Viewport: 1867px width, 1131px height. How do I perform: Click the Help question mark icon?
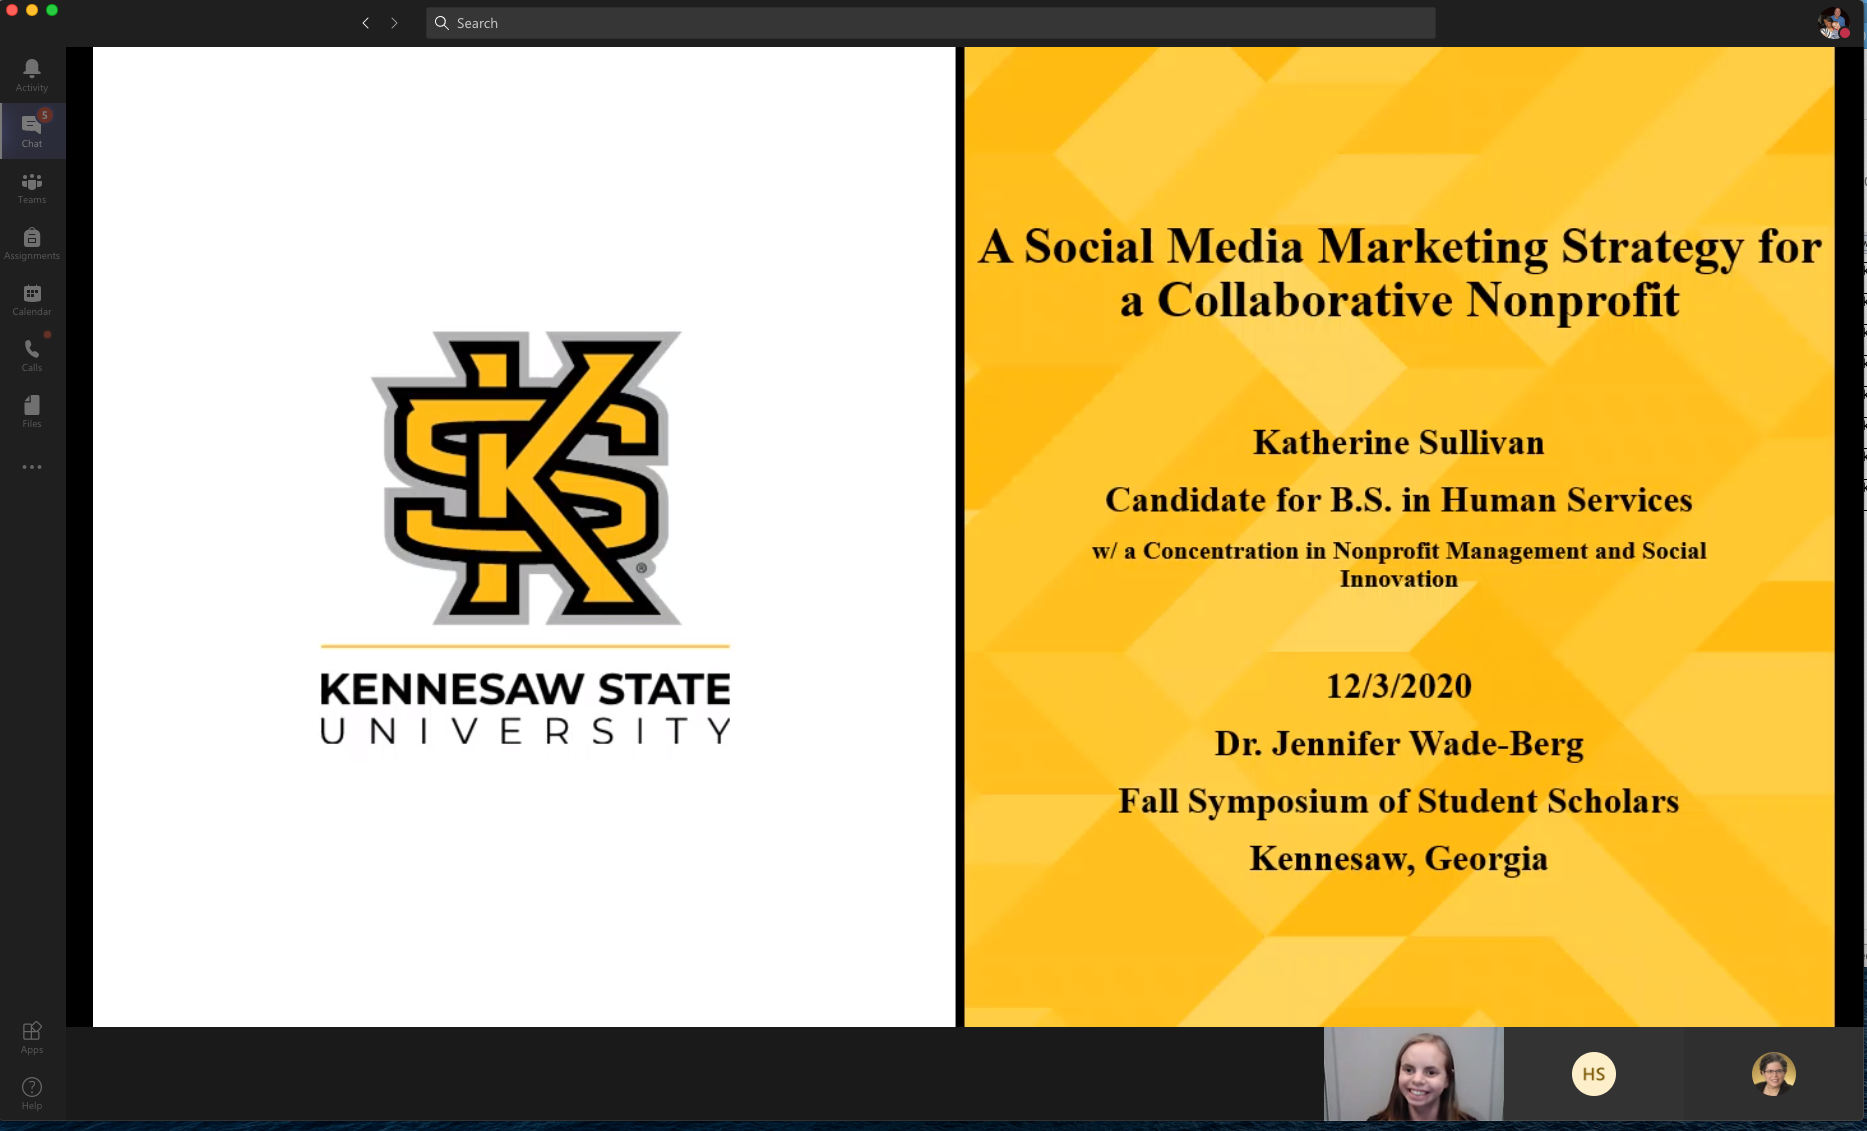tap(32, 1092)
